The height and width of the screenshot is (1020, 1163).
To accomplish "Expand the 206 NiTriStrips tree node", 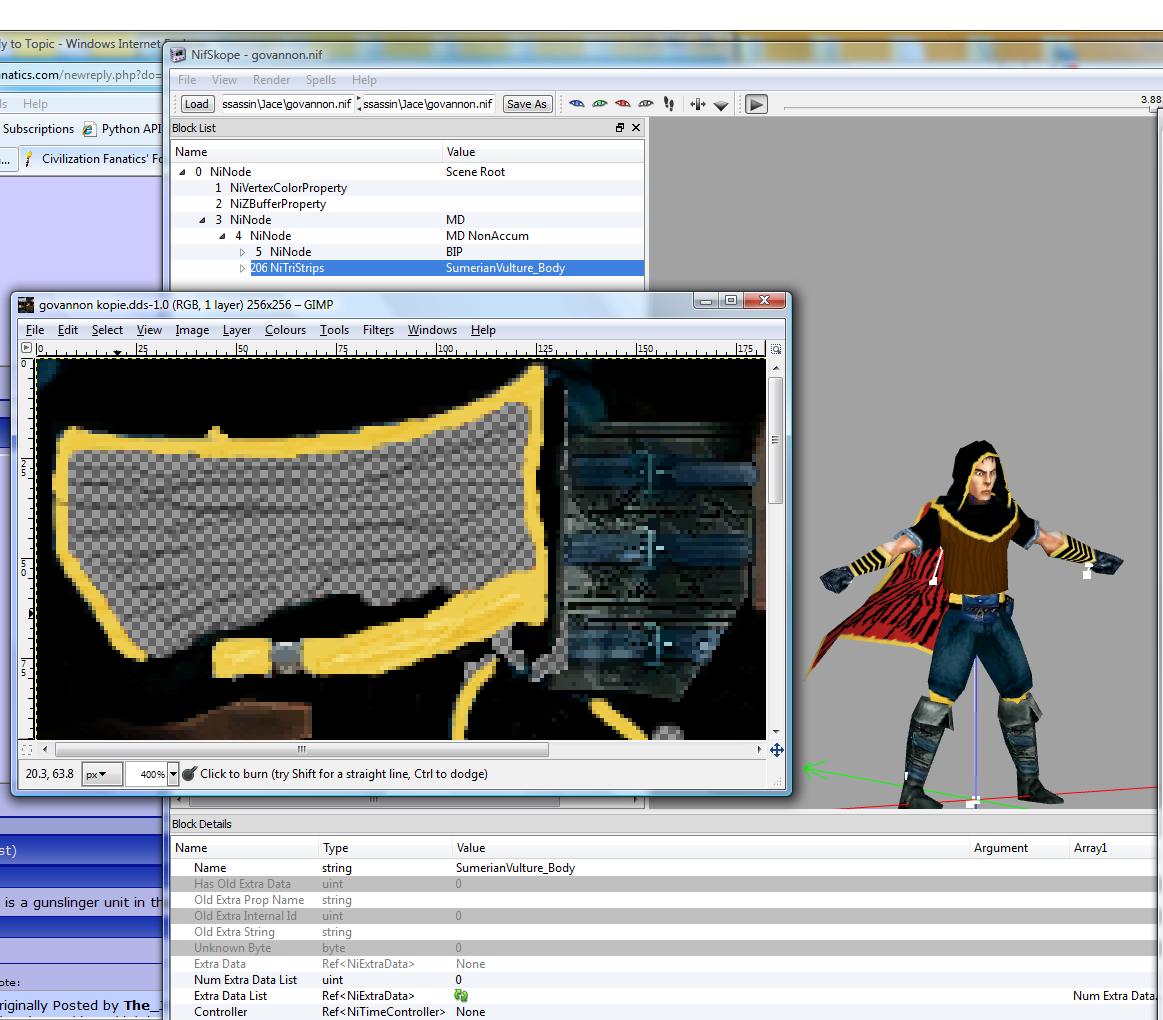I will tap(243, 269).
